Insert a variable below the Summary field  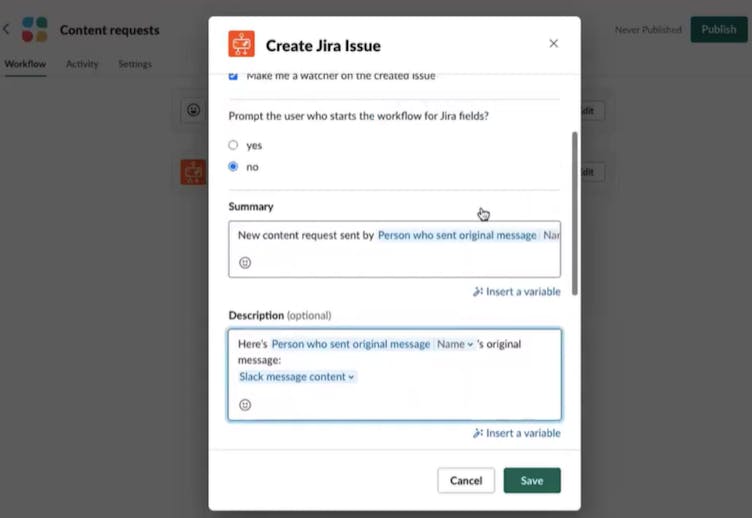pos(517,292)
